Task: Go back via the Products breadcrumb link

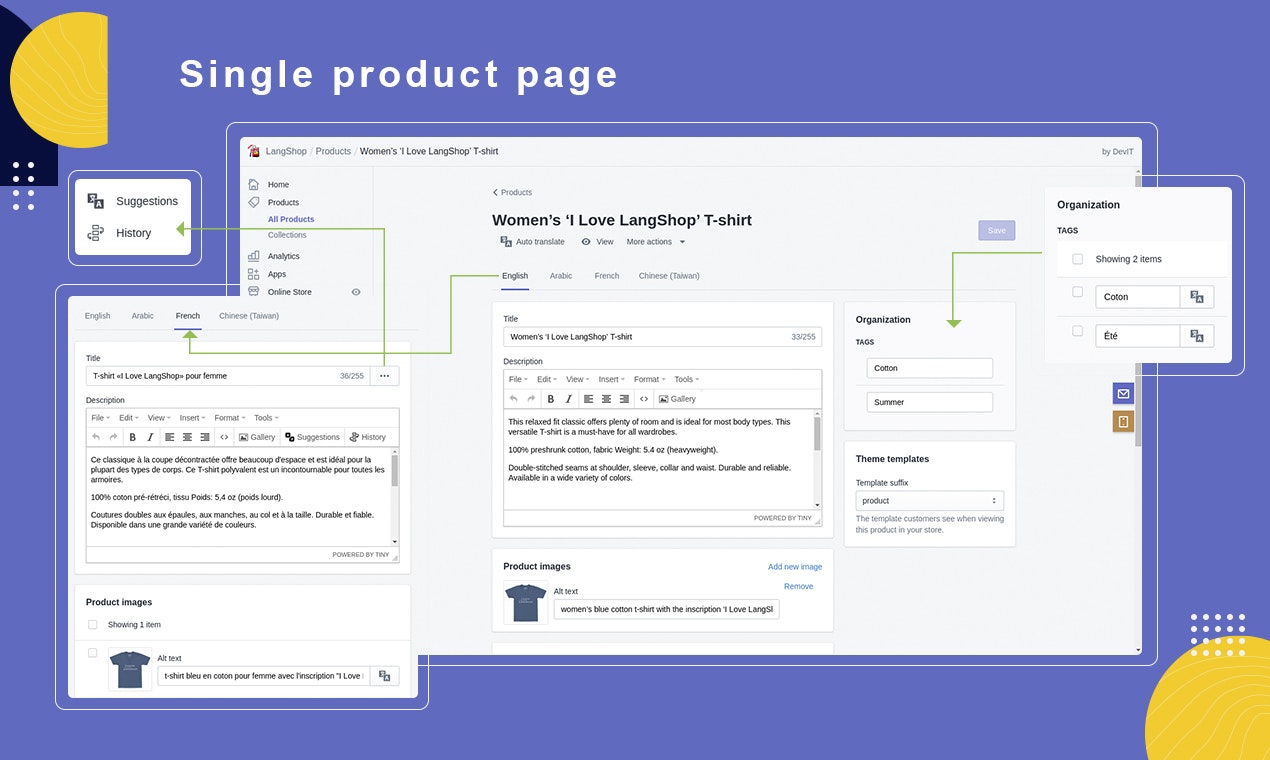Action: click(512, 192)
